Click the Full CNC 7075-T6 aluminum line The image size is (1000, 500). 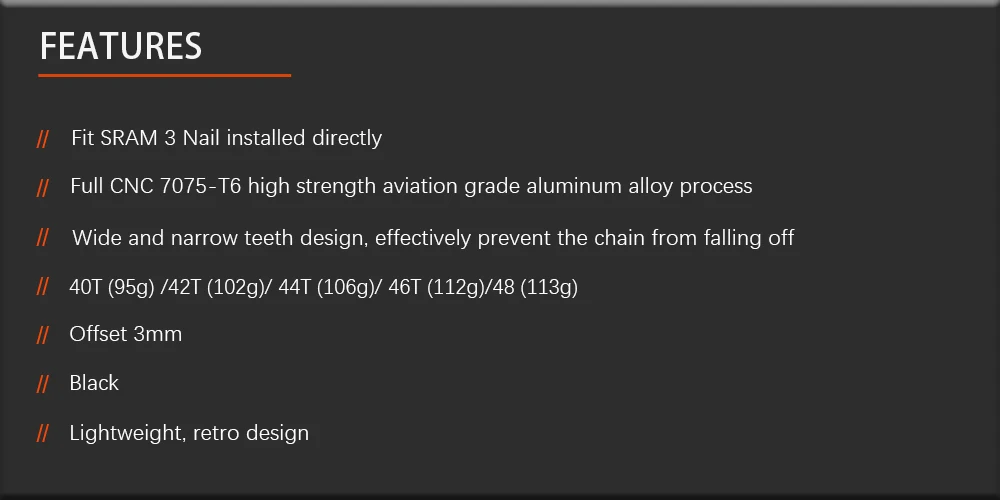[411, 186]
